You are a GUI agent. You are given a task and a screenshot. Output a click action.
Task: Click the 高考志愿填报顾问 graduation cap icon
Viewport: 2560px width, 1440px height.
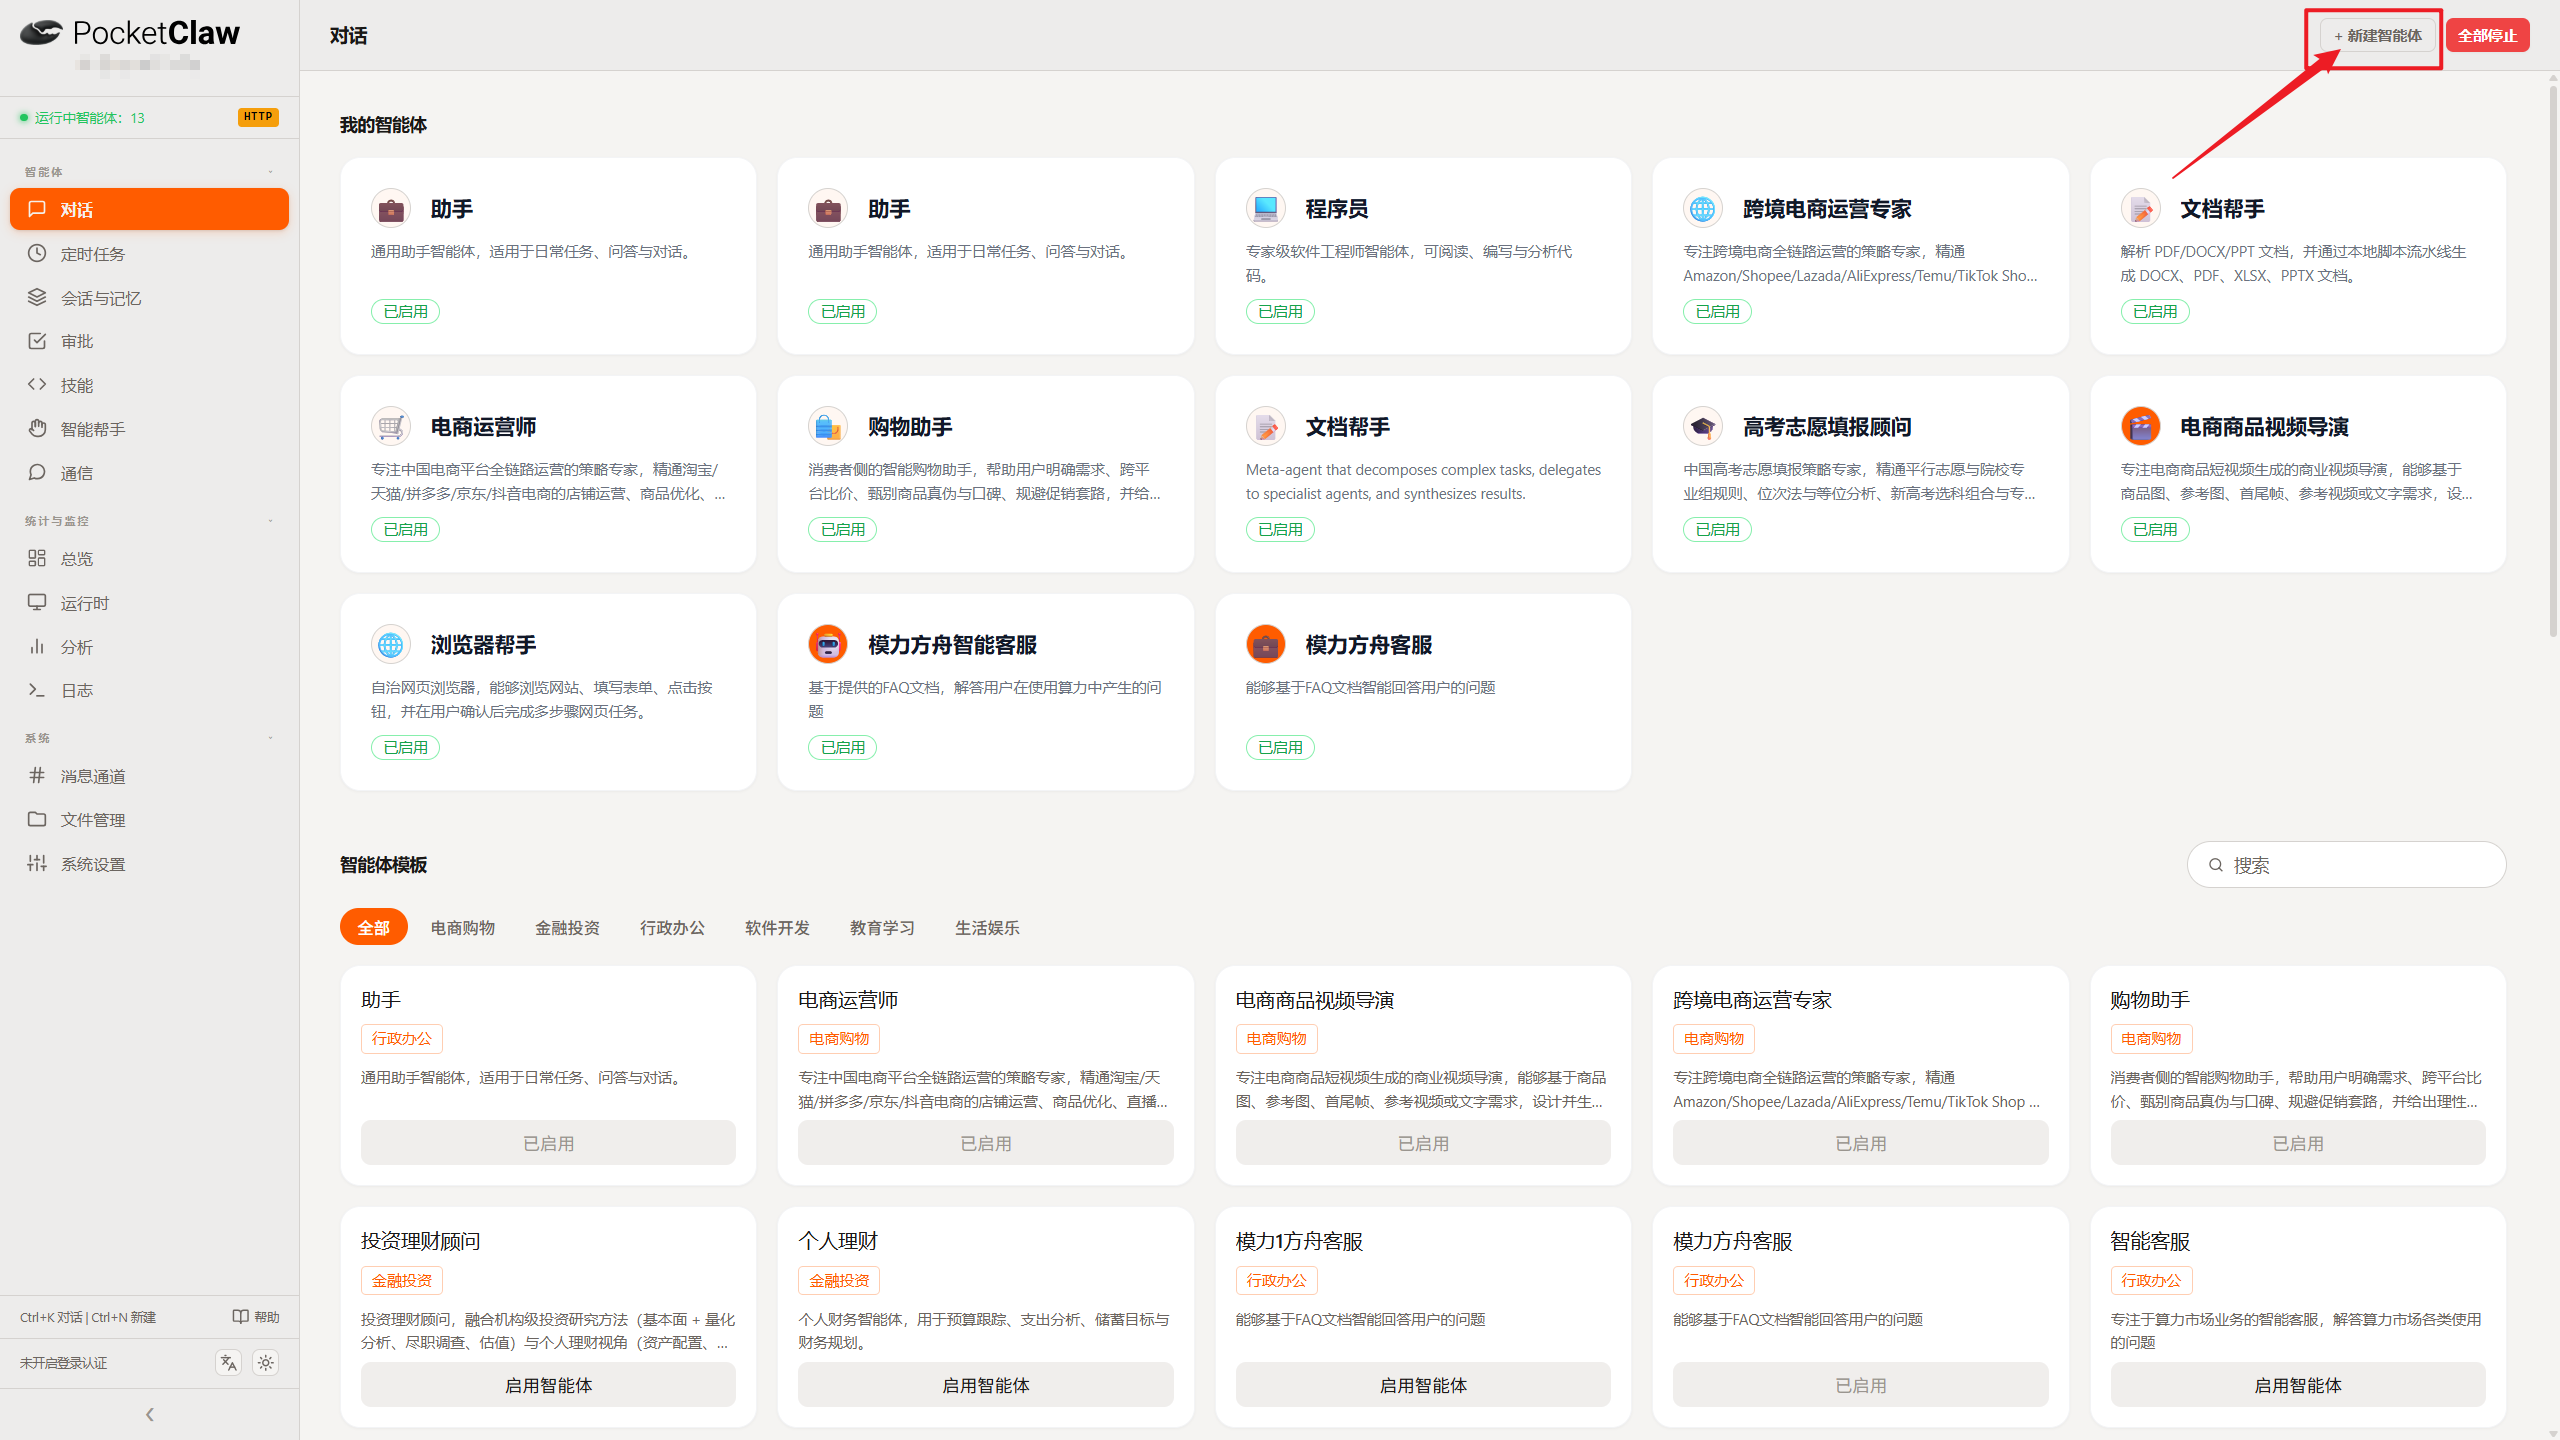1702,426
